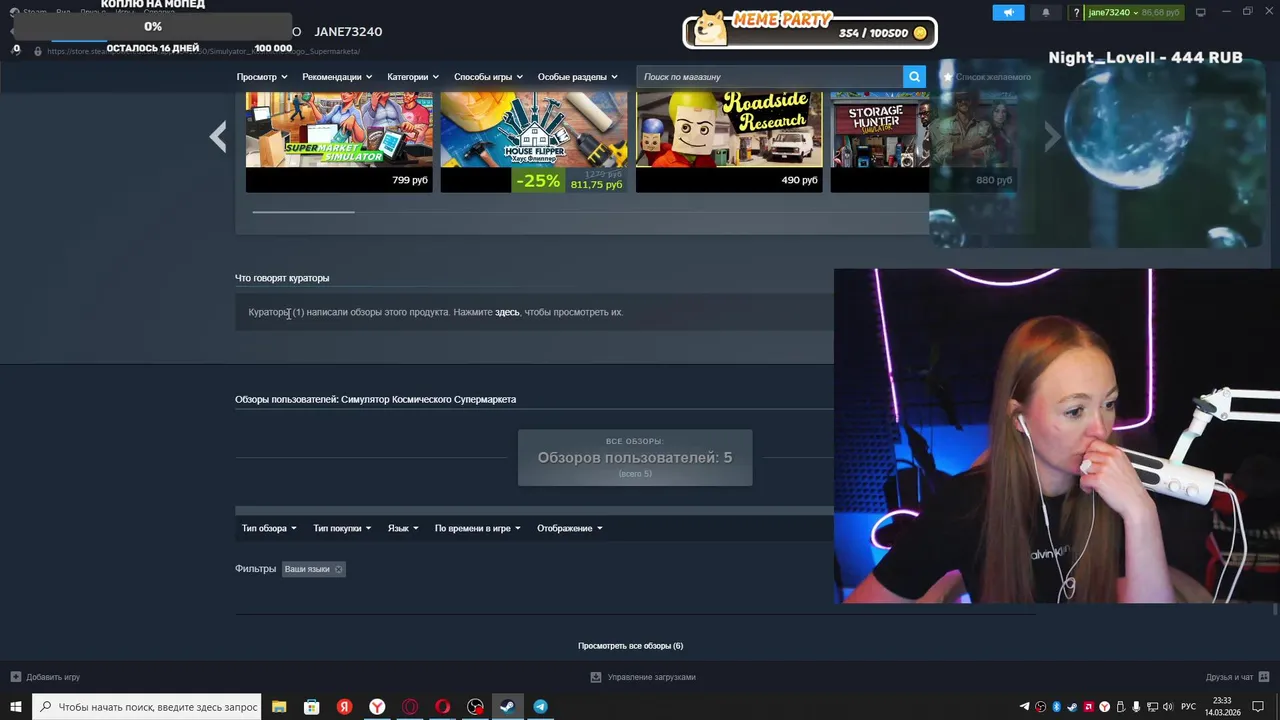Click the 490 руб price label
This screenshot has height=720, width=1280.
[800, 180]
